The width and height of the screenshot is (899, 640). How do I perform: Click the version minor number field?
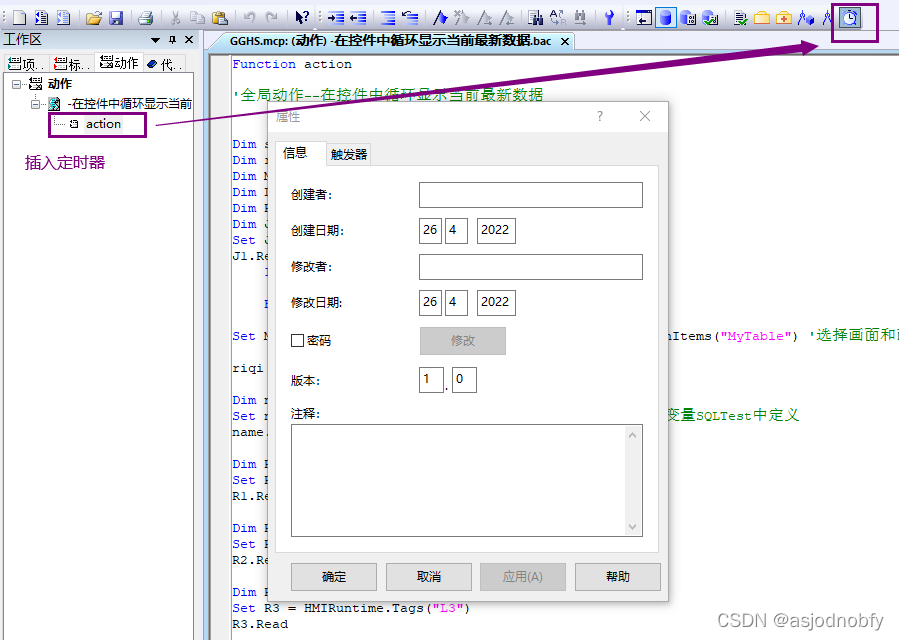pyautogui.click(x=464, y=380)
